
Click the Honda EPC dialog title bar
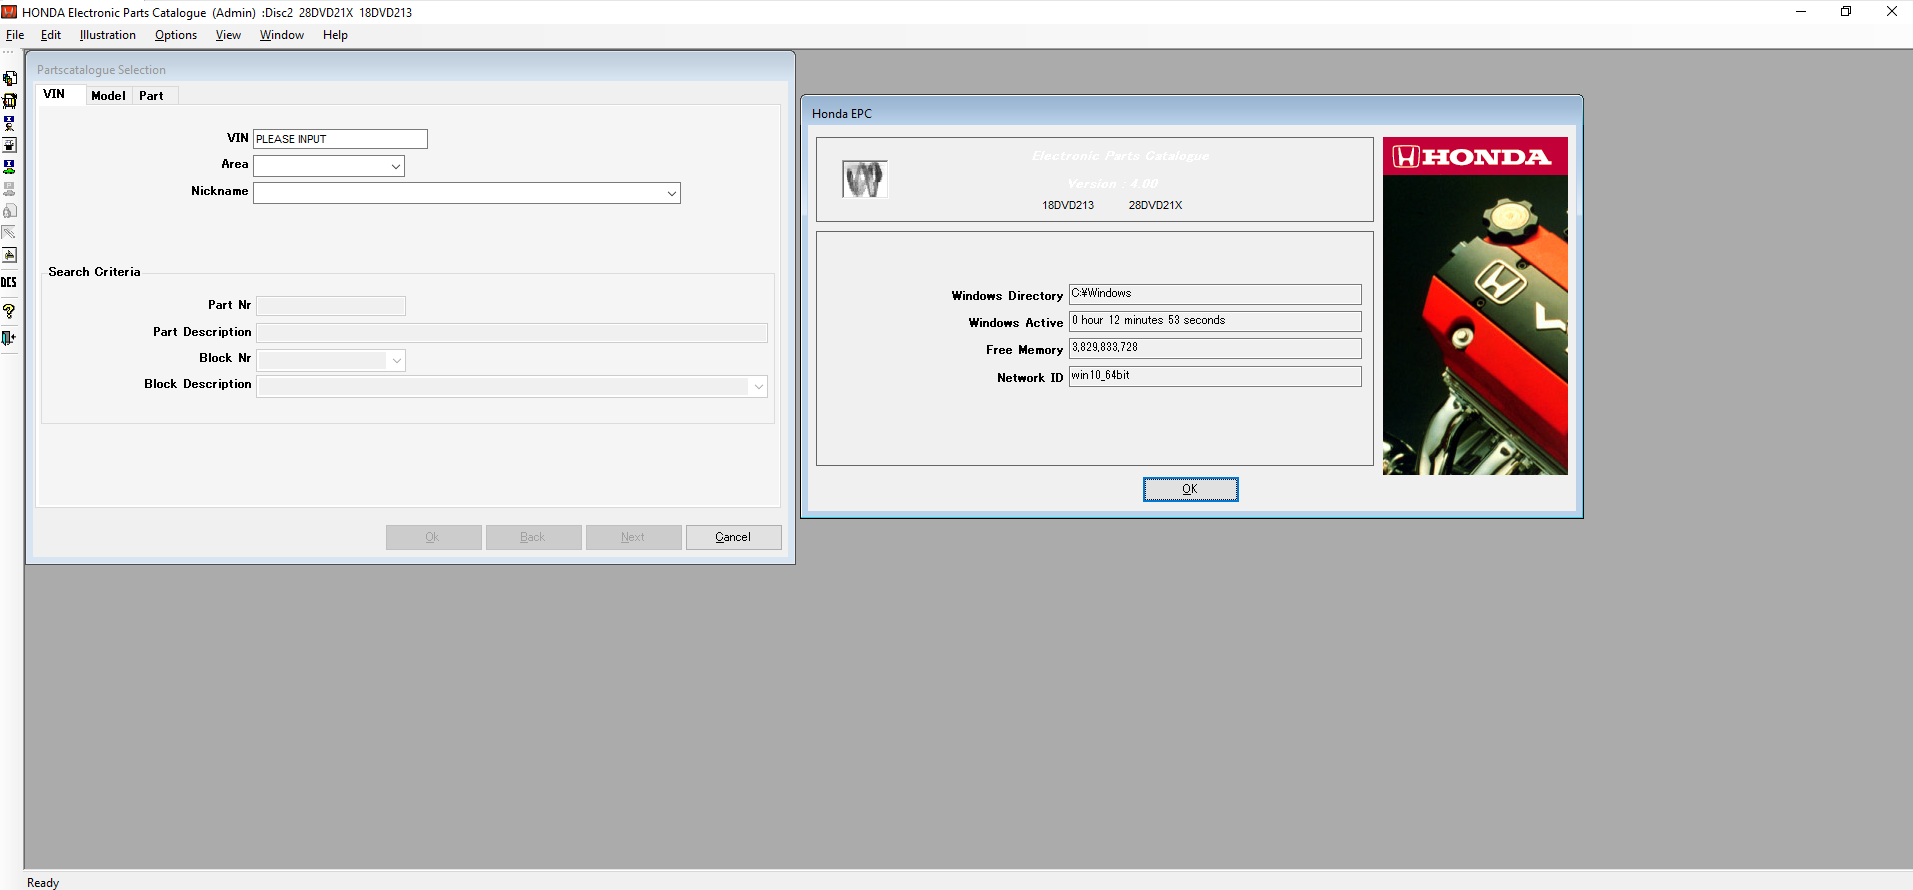pos(1191,113)
